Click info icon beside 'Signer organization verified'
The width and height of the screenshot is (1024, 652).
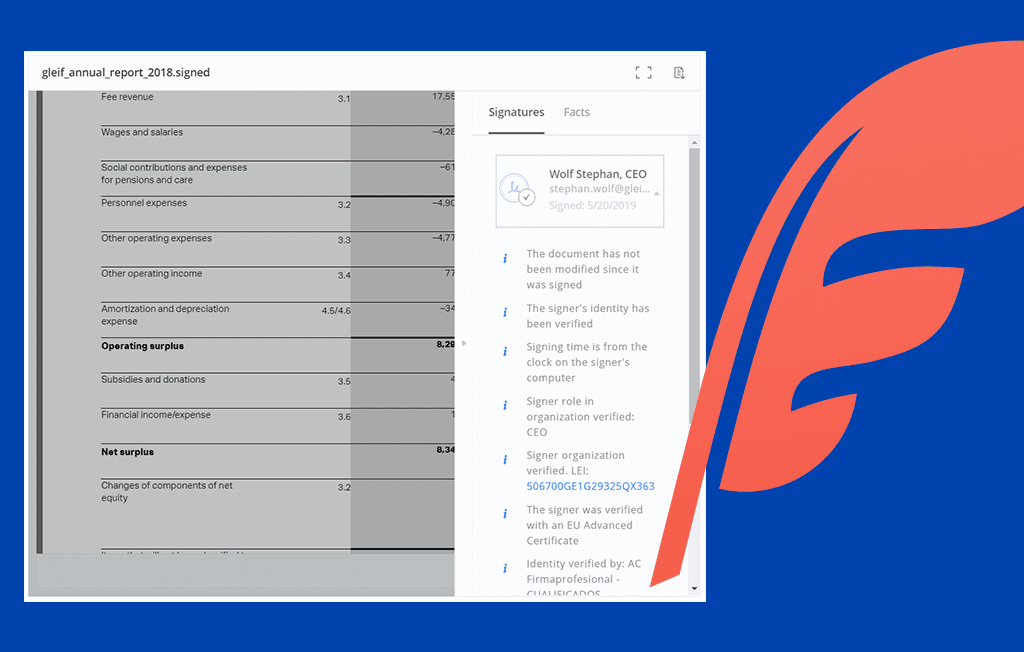coord(505,460)
